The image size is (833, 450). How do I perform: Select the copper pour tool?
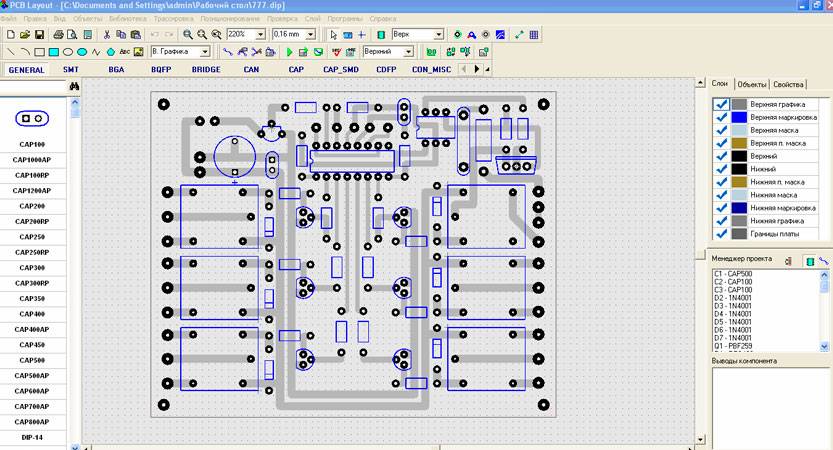500,35
